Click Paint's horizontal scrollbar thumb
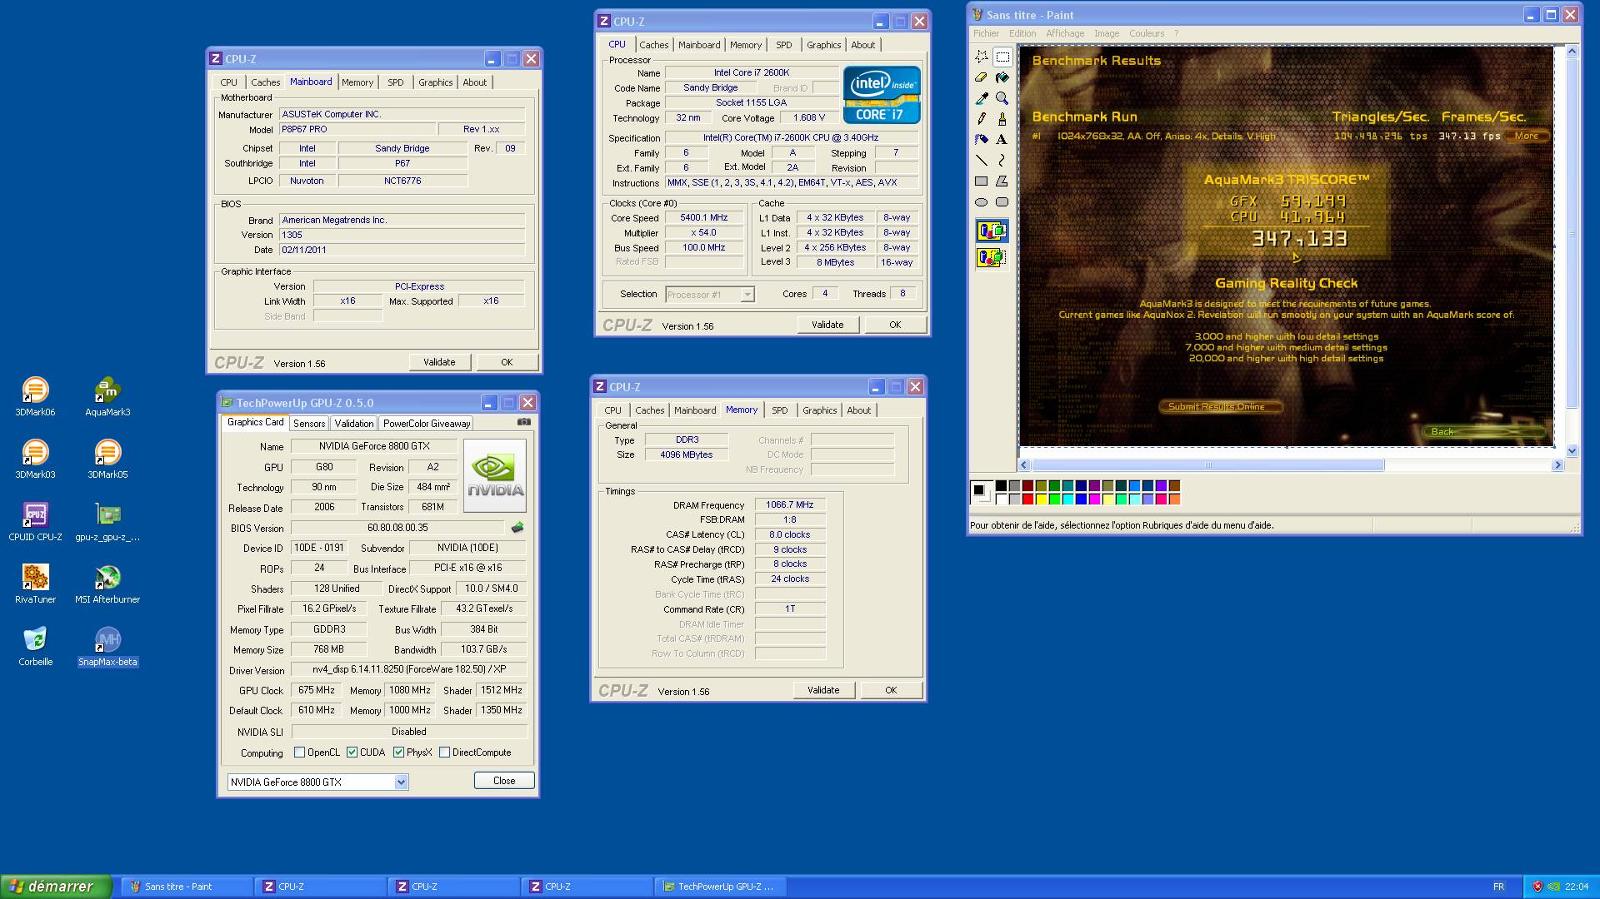Screen dimensions: 1600x899 [1208, 465]
